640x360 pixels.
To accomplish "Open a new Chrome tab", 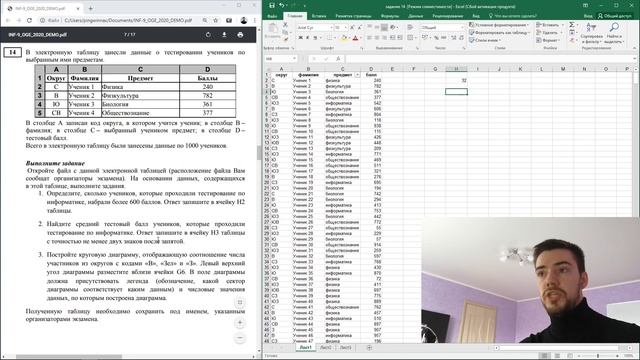I will (x=90, y=8).
